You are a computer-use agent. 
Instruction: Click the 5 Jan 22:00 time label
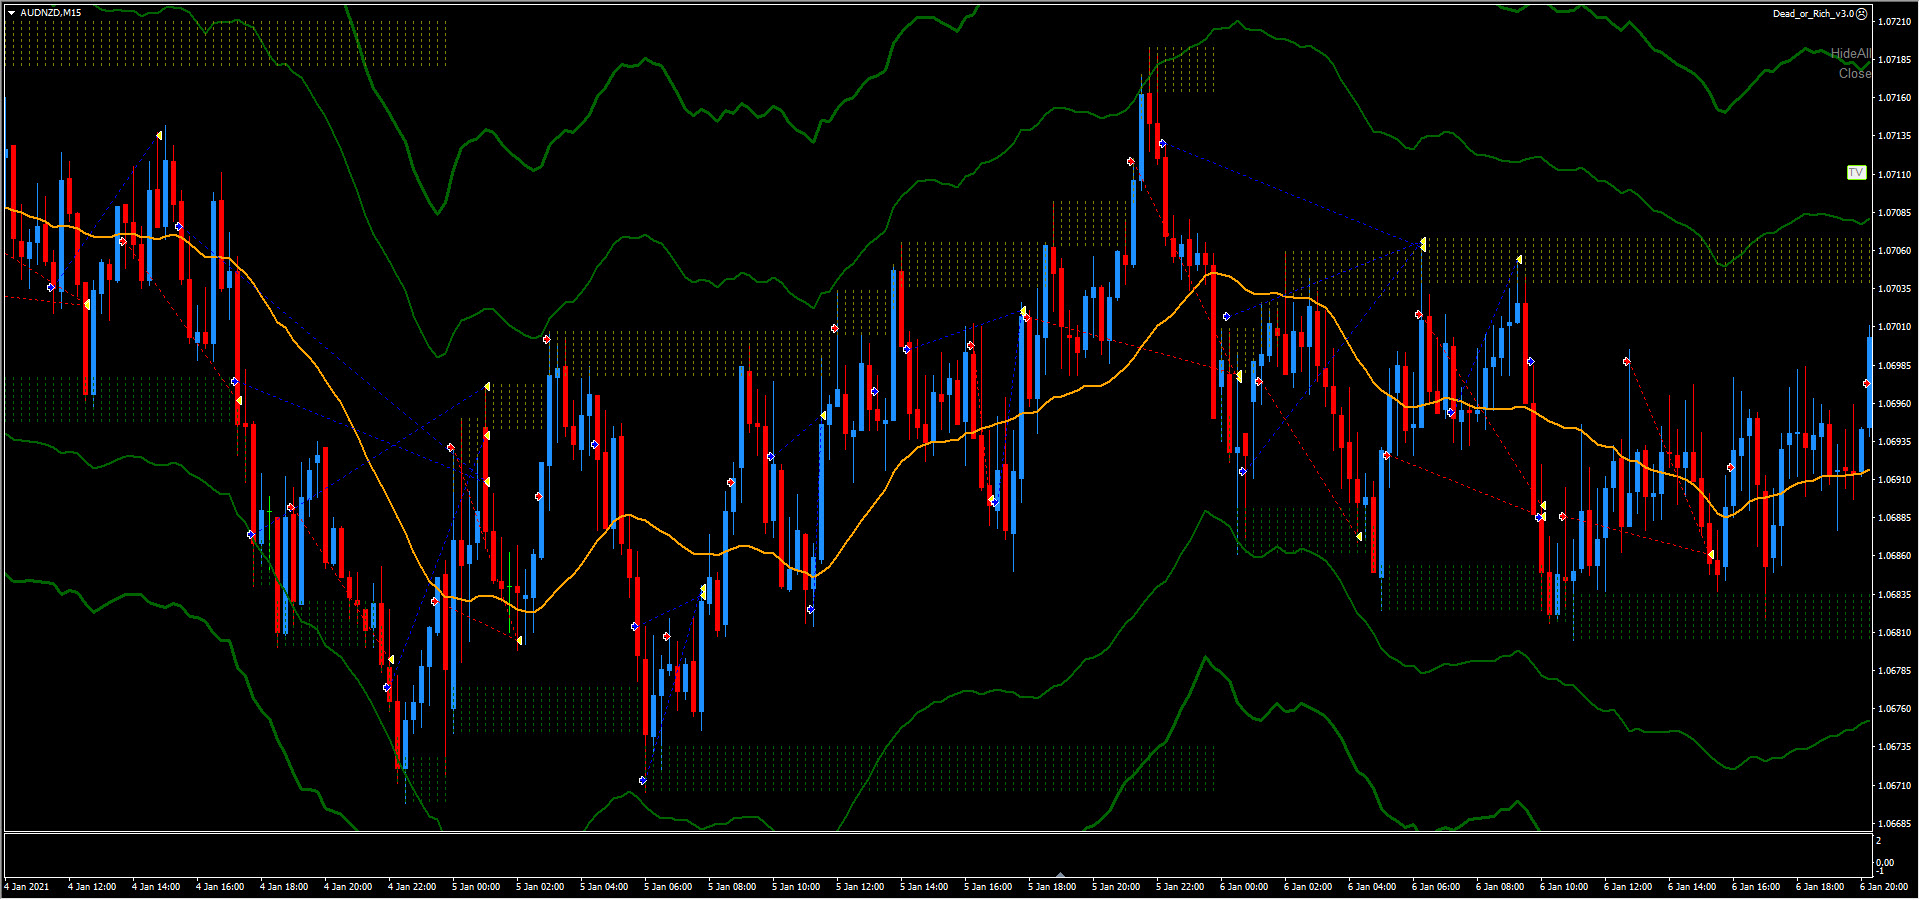pos(1180,887)
